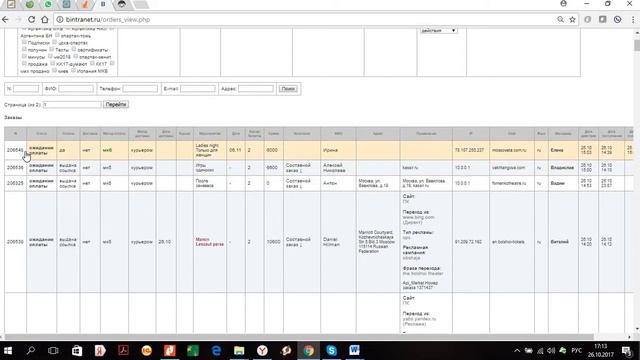Open the zoom magnifier in the address bar
Image resolution: width=640 pixels, height=360 pixels.
coord(560,19)
